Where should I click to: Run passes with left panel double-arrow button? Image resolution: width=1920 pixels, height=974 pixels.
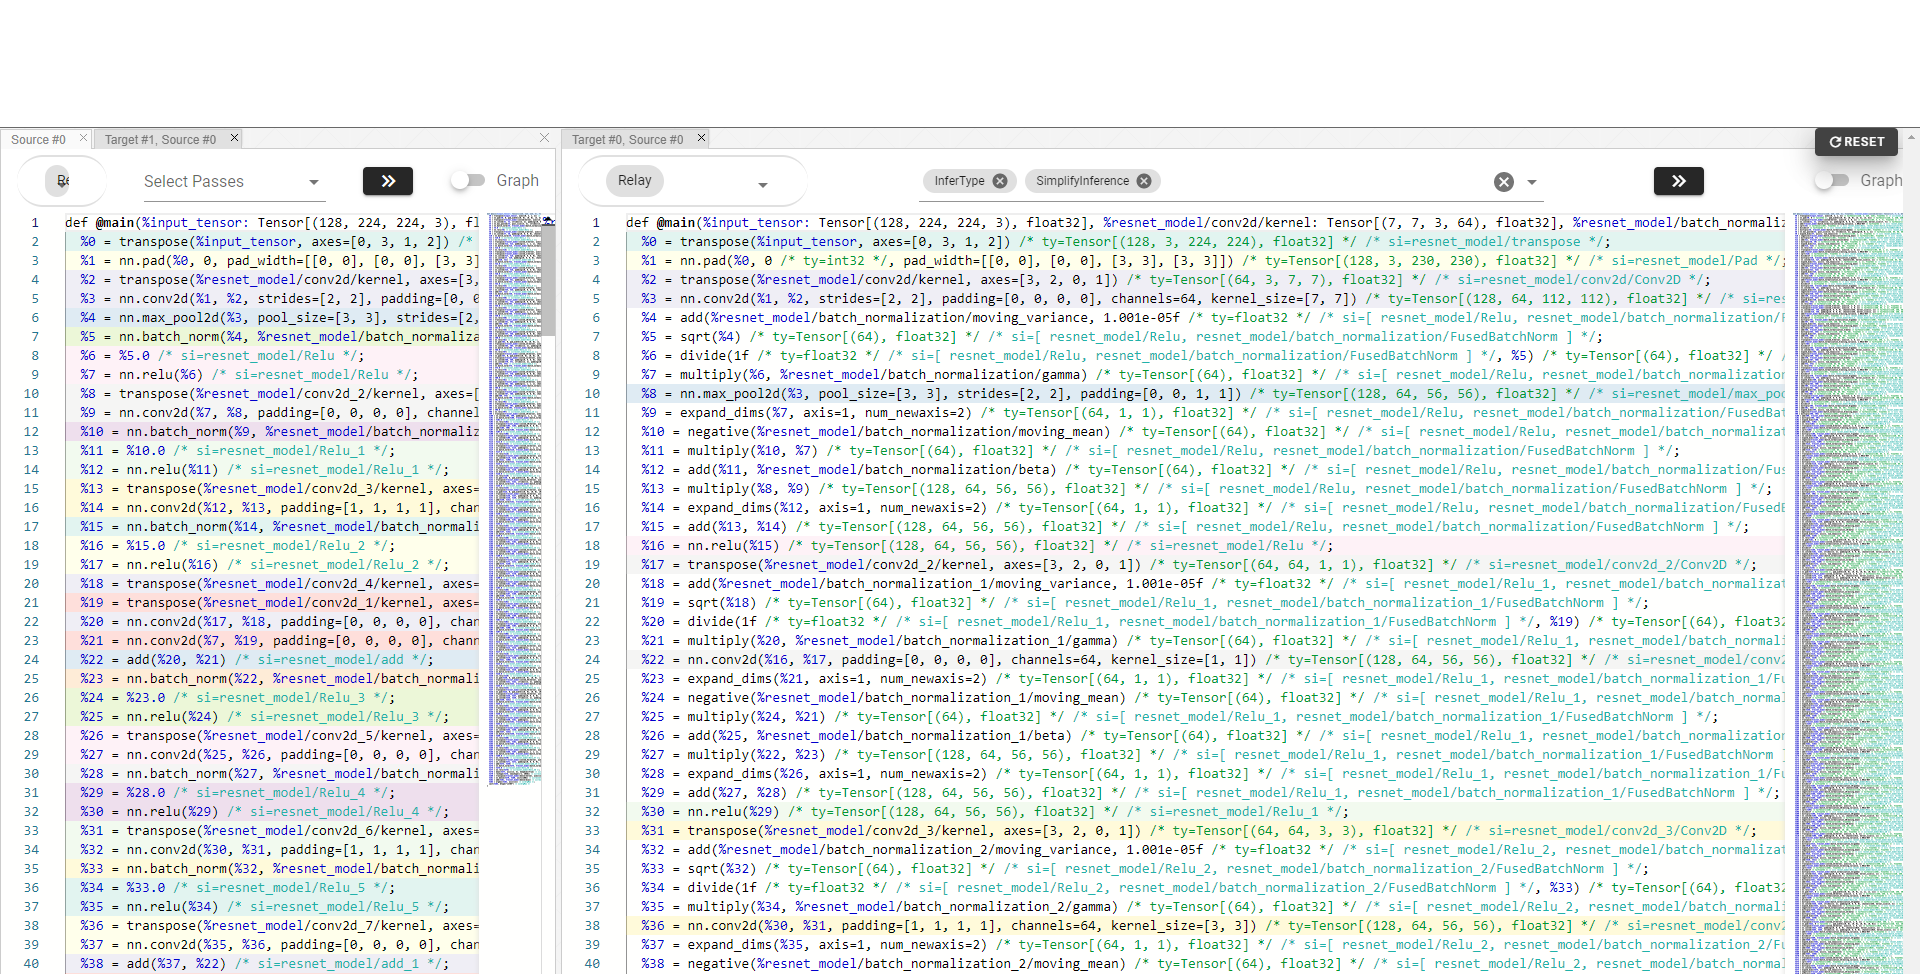pyautogui.click(x=388, y=181)
